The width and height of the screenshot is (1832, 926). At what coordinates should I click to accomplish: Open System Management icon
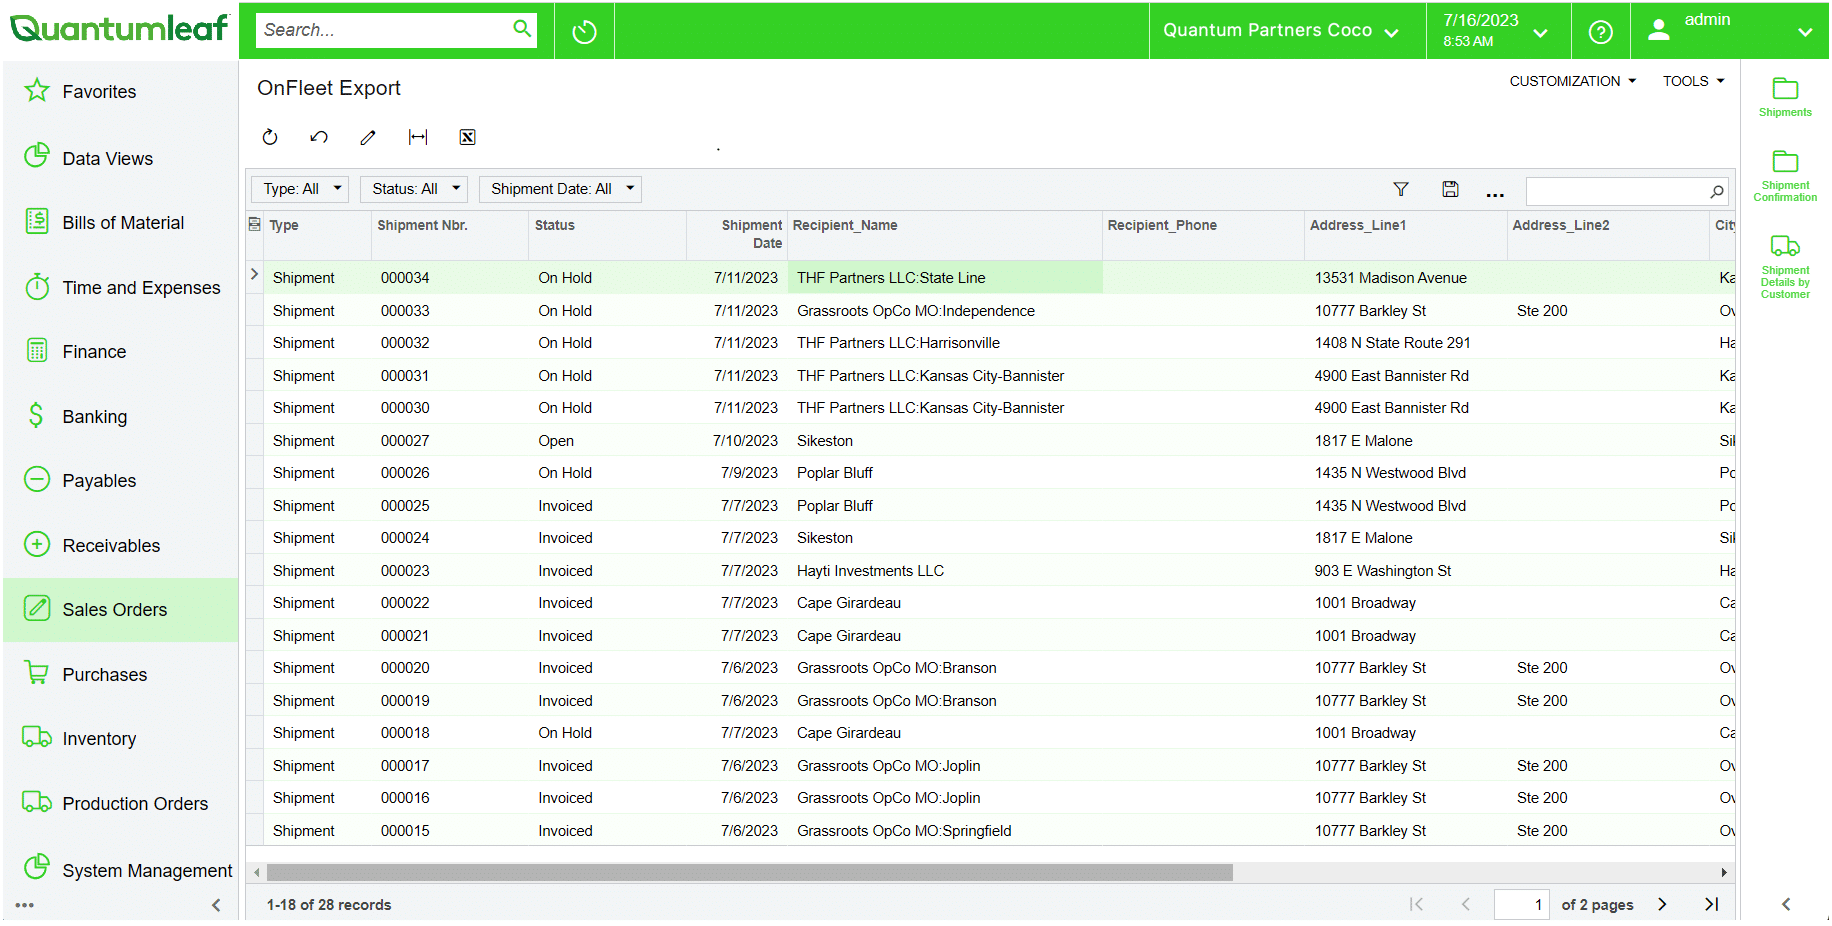pos(37,867)
